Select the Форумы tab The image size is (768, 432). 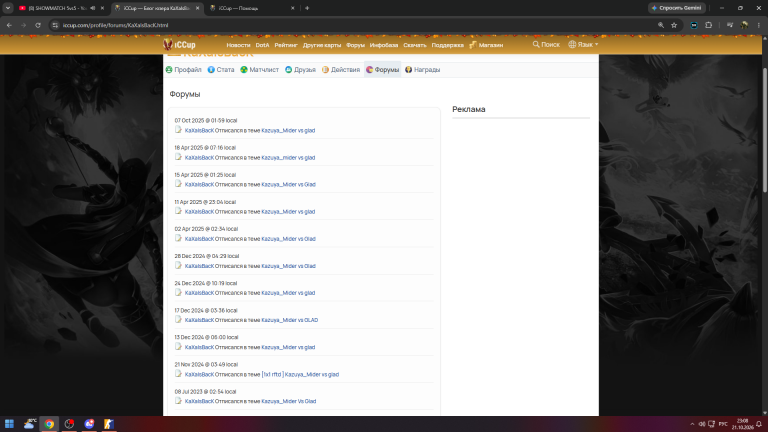click(x=382, y=70)
